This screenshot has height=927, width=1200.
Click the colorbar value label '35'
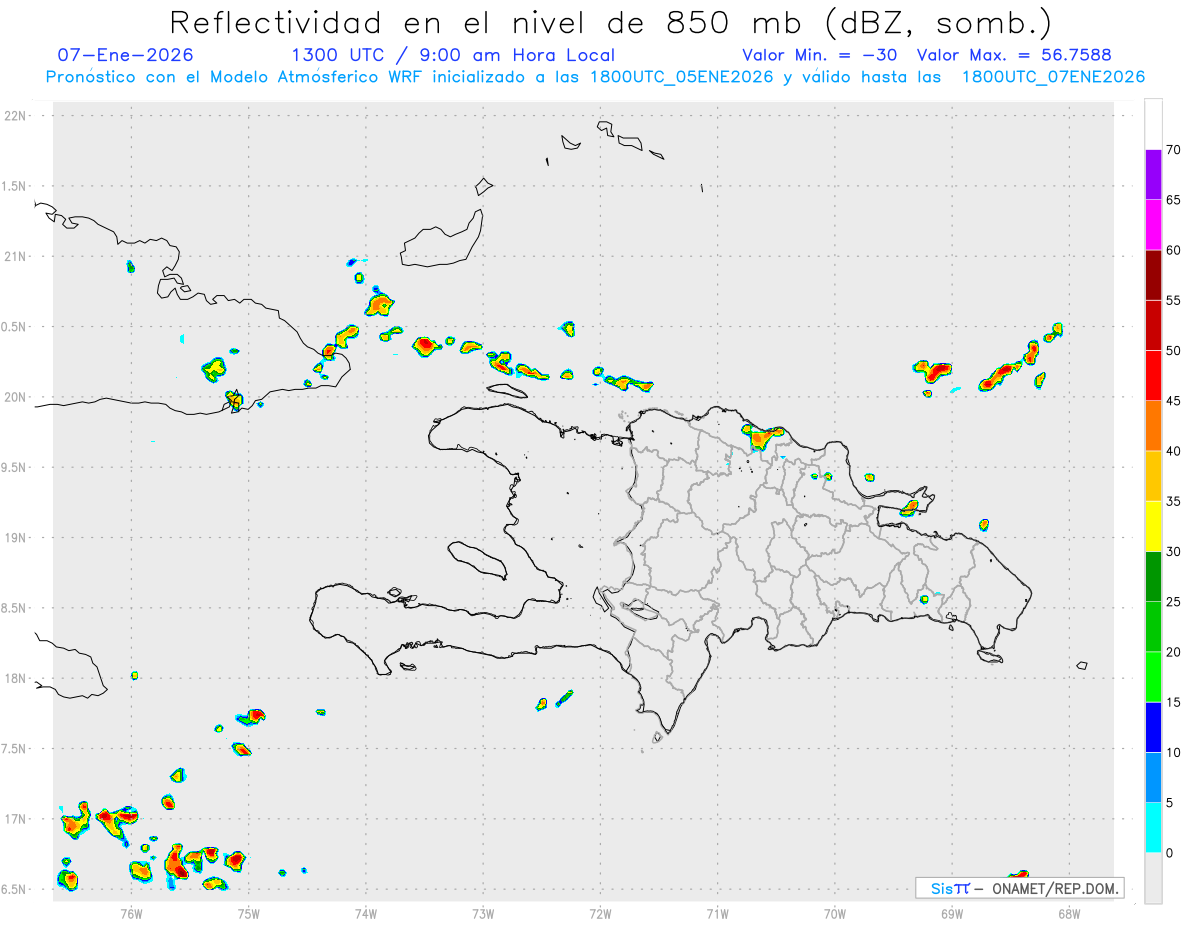(1175, 501)
